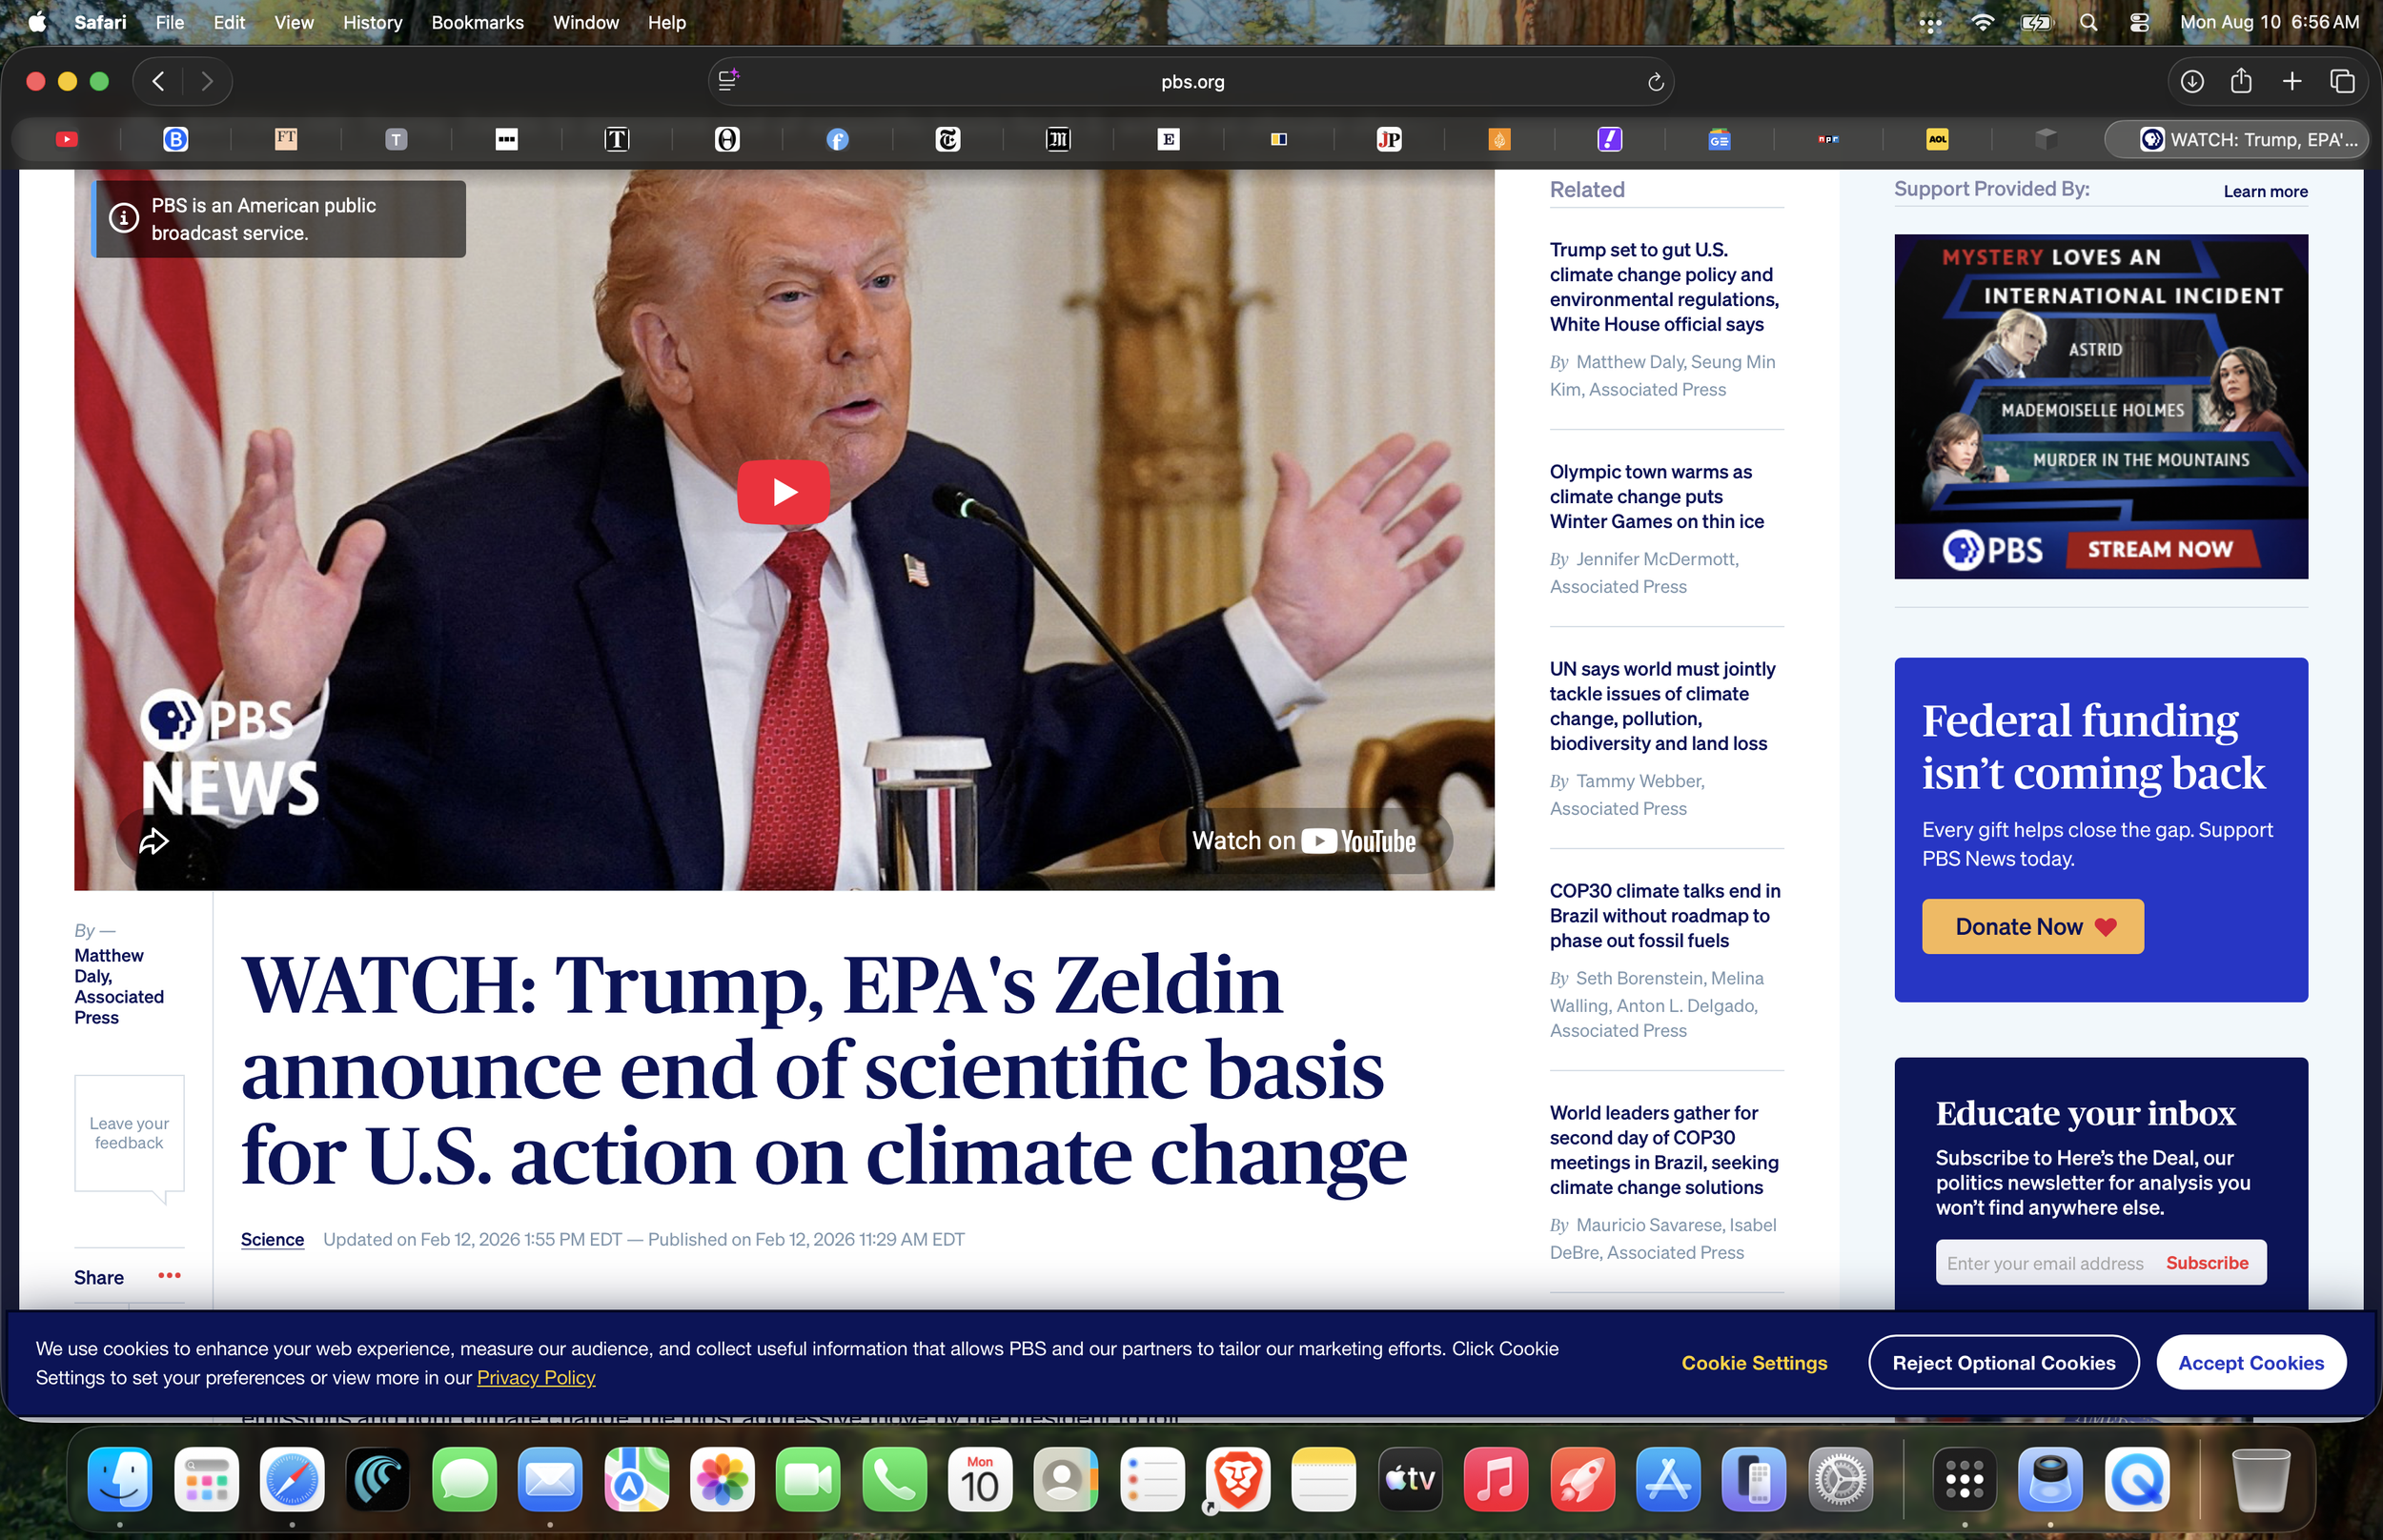The width and height of the screenshot is (2383, 1540).
Task: Open the Bookmarks menu
Action: click(477, 22)
